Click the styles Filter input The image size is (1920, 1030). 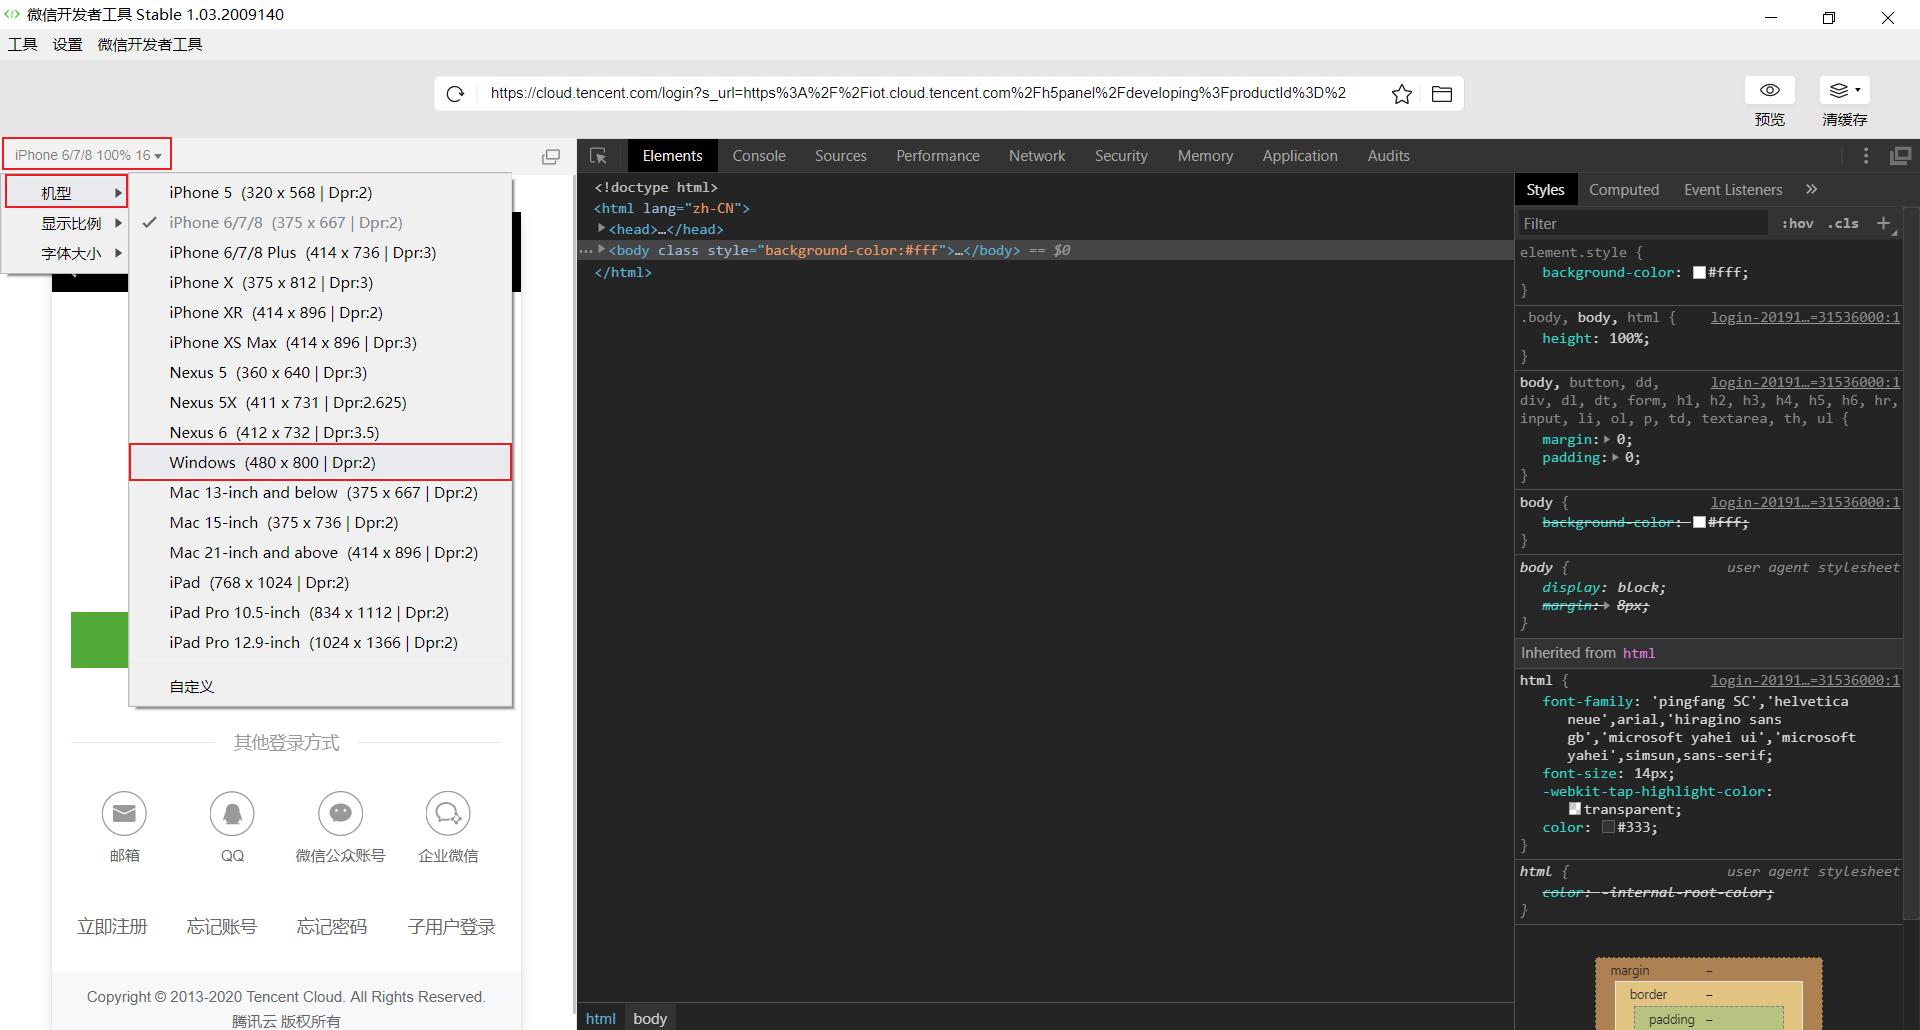[1642, 223]
